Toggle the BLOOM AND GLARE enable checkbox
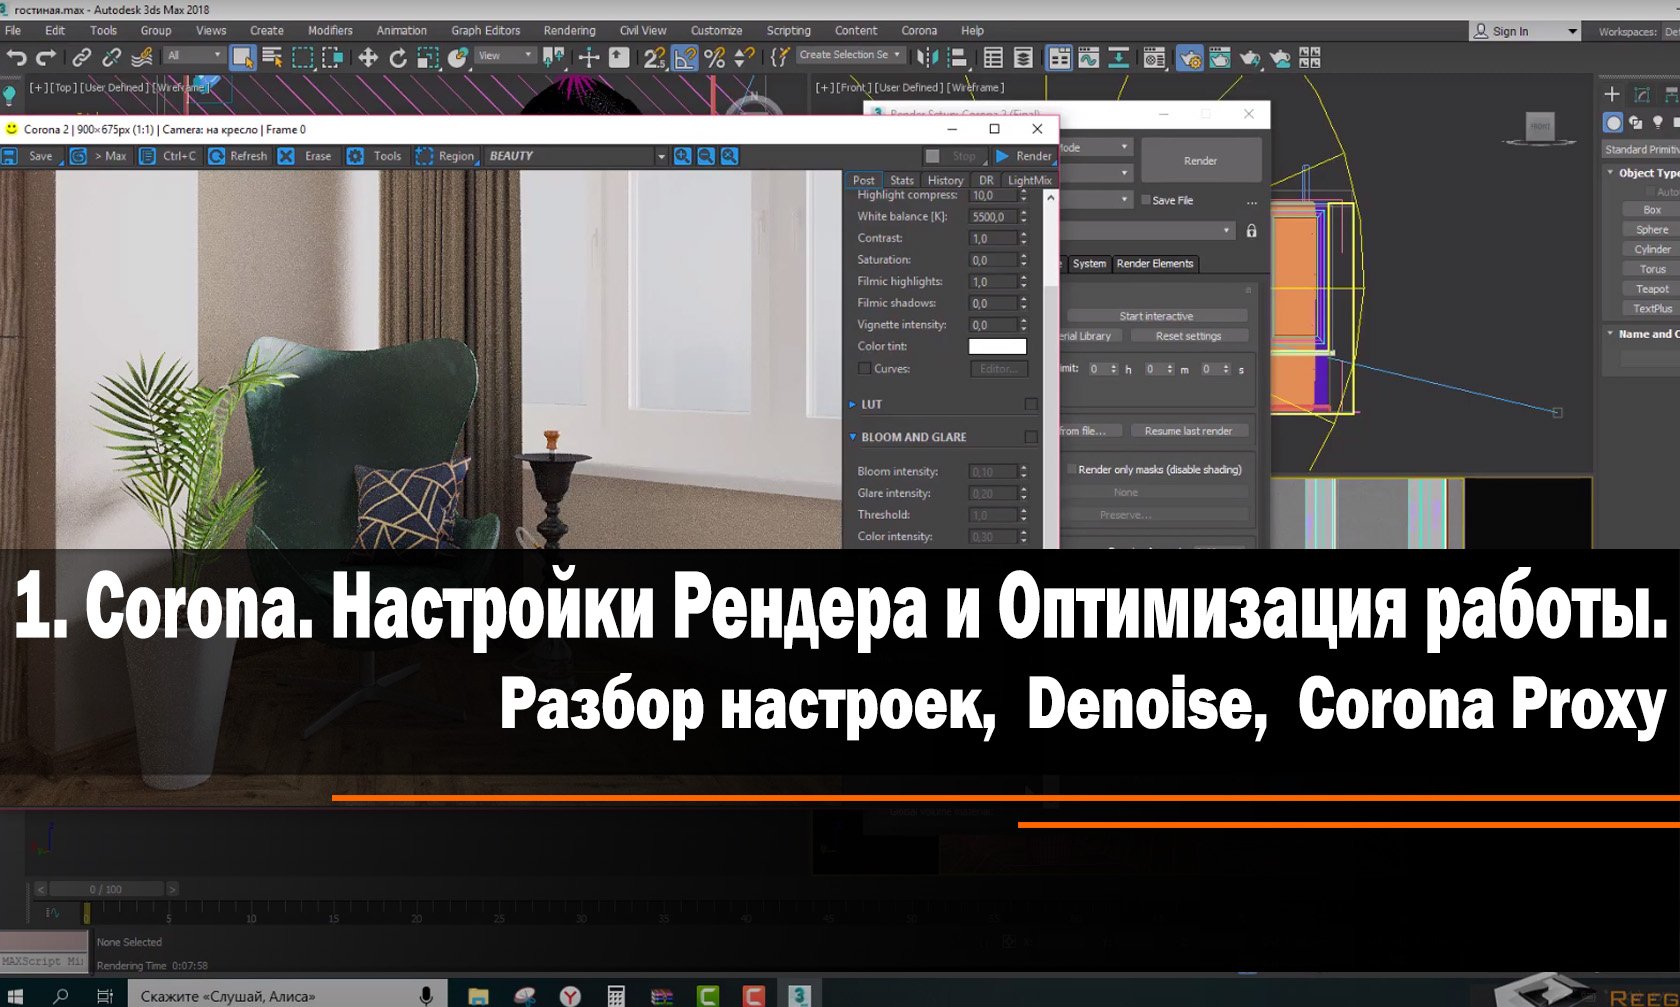 (1031, 437)
